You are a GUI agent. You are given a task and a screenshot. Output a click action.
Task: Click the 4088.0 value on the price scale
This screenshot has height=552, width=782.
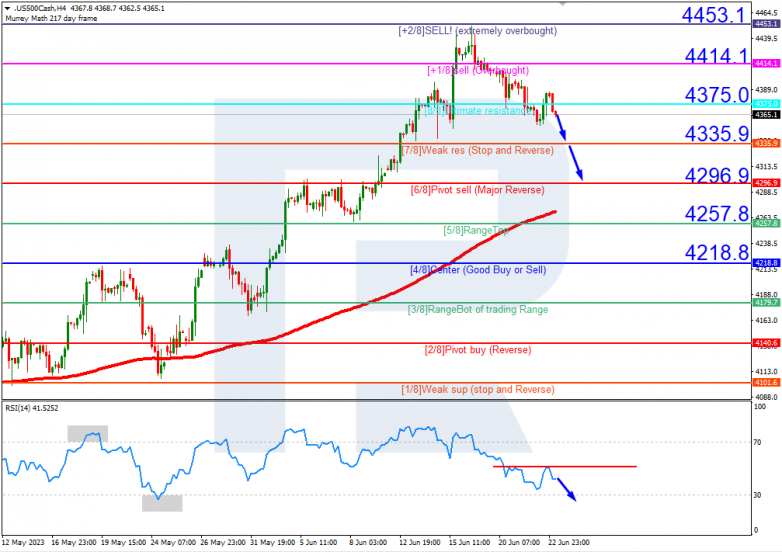767,397
